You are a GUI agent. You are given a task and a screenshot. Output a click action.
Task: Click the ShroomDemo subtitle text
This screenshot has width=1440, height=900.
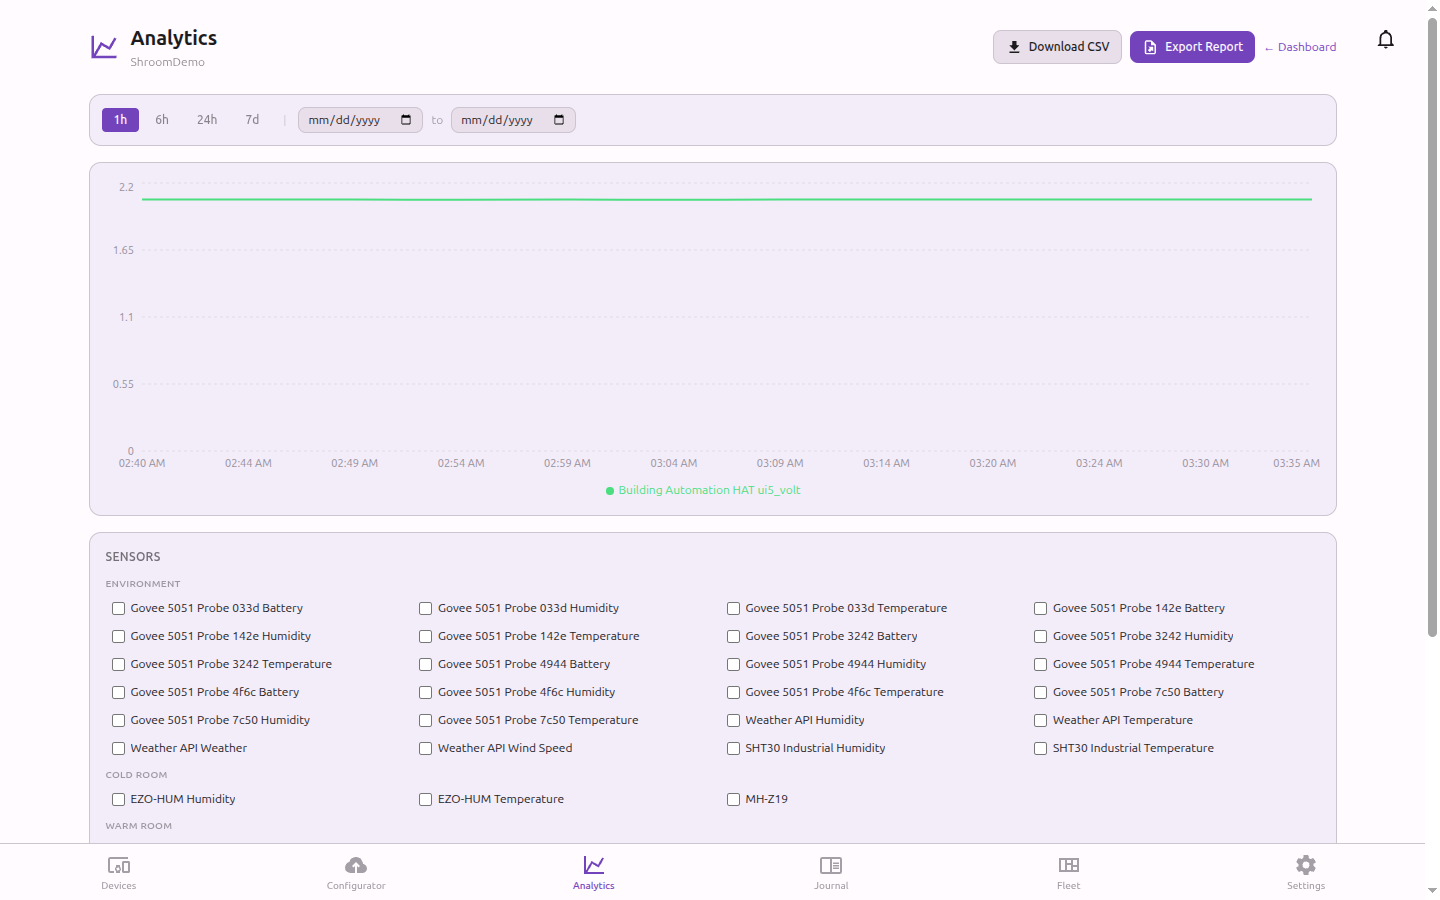click(x=167, y=62)
